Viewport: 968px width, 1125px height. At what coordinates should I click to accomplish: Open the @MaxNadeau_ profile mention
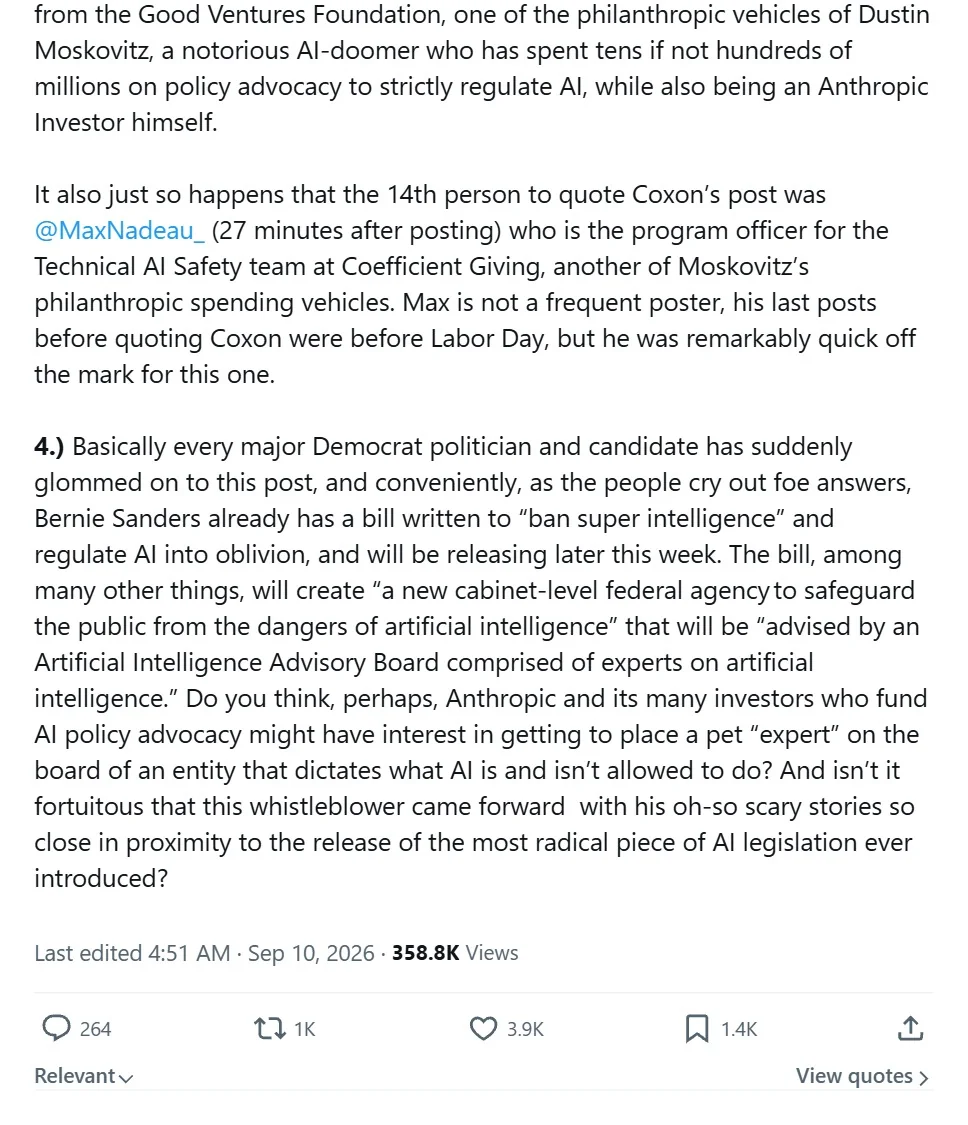click(119, 230)
